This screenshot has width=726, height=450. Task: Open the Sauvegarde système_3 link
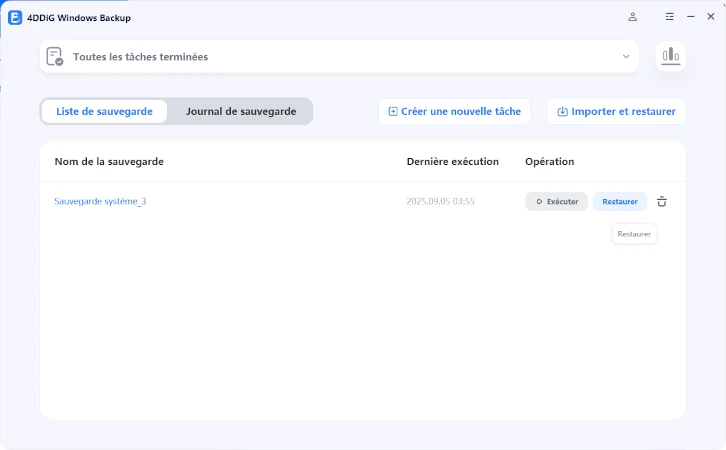[x=100, y=201]
